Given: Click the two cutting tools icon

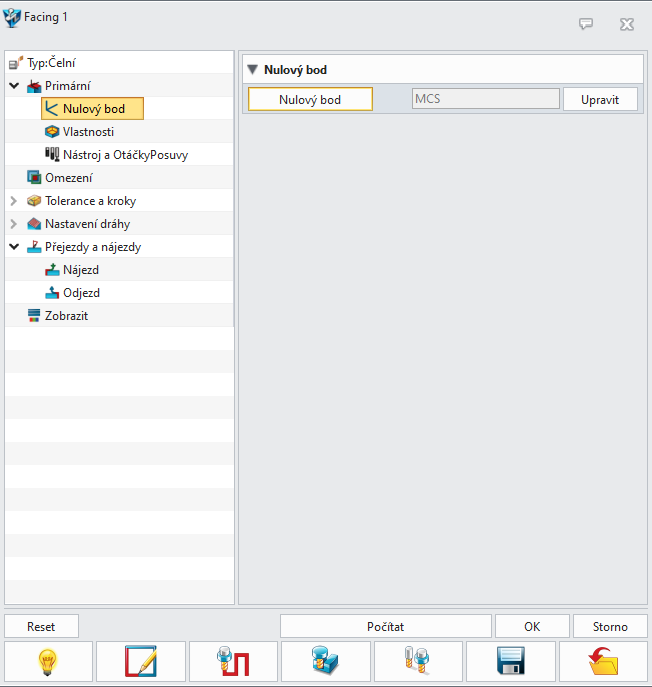Looking at the screenshot, I should tap(417, 661).
